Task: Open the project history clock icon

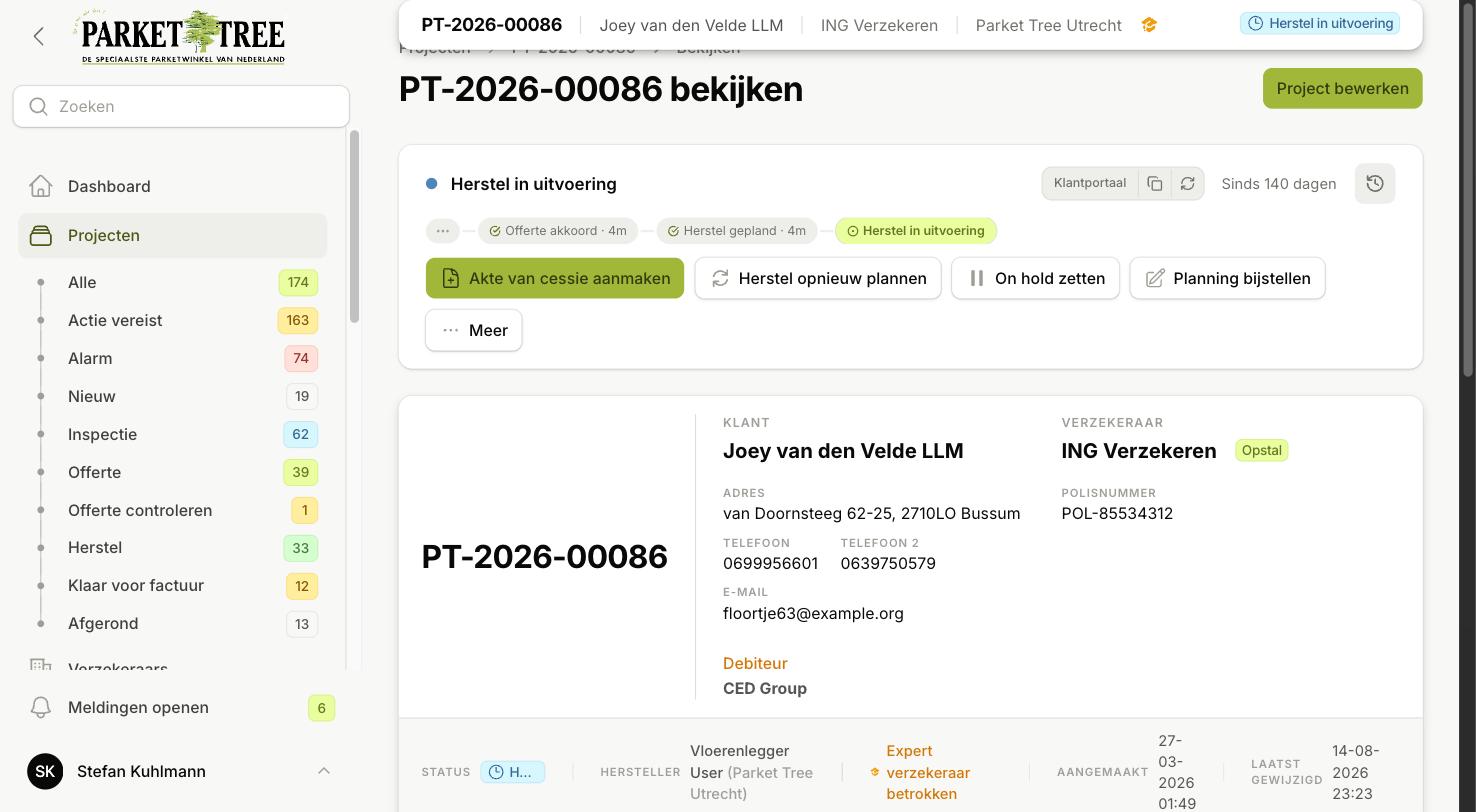Action: tap(1375, 183)
